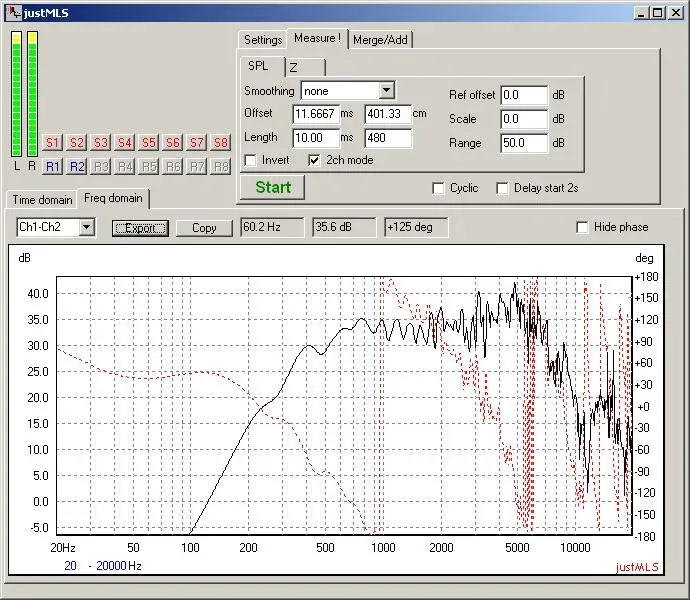Image resolution: width=690 pixels, height=600 pixels.
Task: Click the greyed R8 recall button
Action: coord(220,166)
